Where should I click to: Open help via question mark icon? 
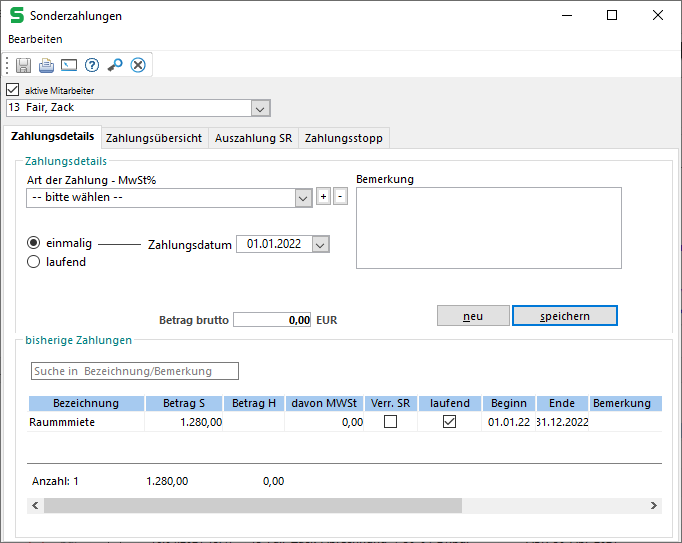(92, 66)
